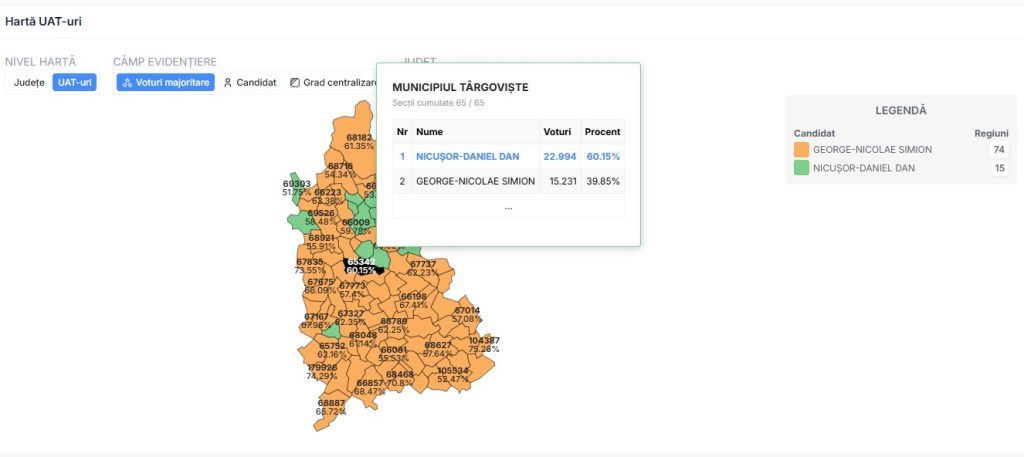Switch map level to Județe
This screenshot has width=1024, height=457.
29,83
